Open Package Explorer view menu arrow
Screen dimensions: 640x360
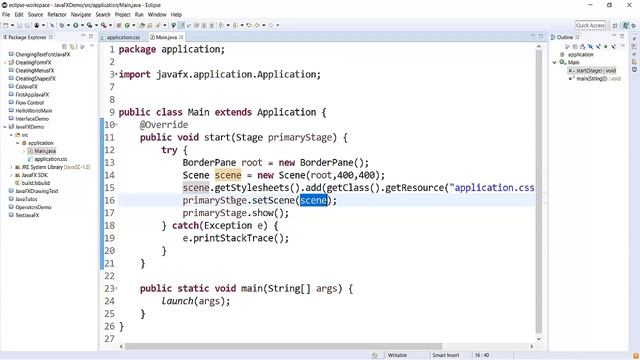[x=92, y=46]
